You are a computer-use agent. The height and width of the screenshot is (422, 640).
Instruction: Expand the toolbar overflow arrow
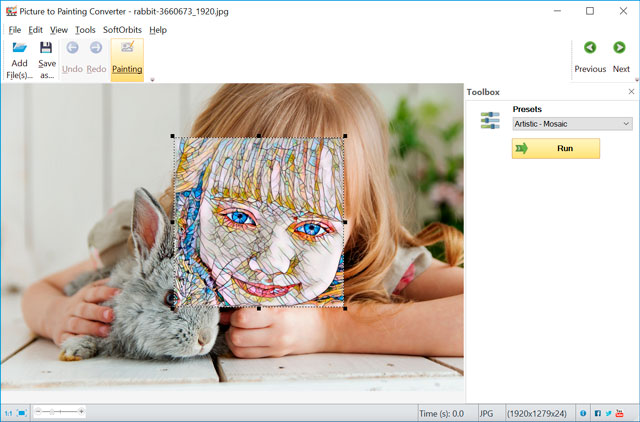(152, 79)
